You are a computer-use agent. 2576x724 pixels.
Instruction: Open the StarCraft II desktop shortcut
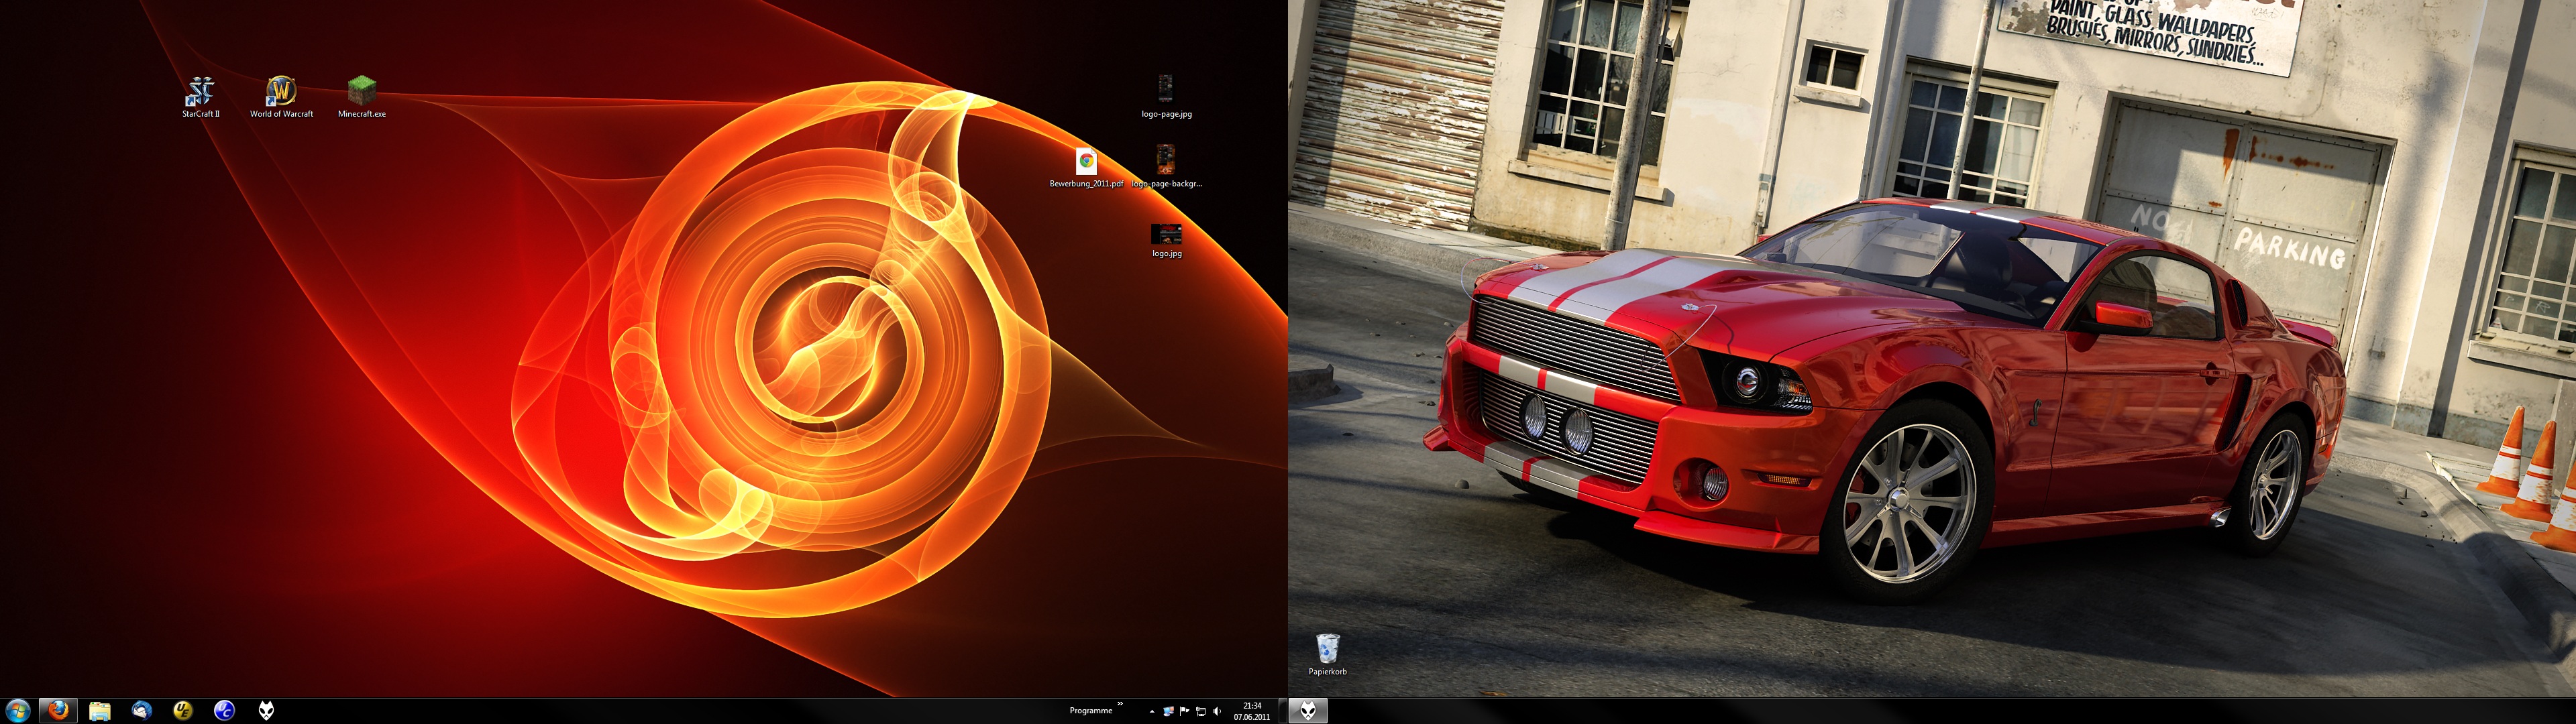tap(201, 91)
